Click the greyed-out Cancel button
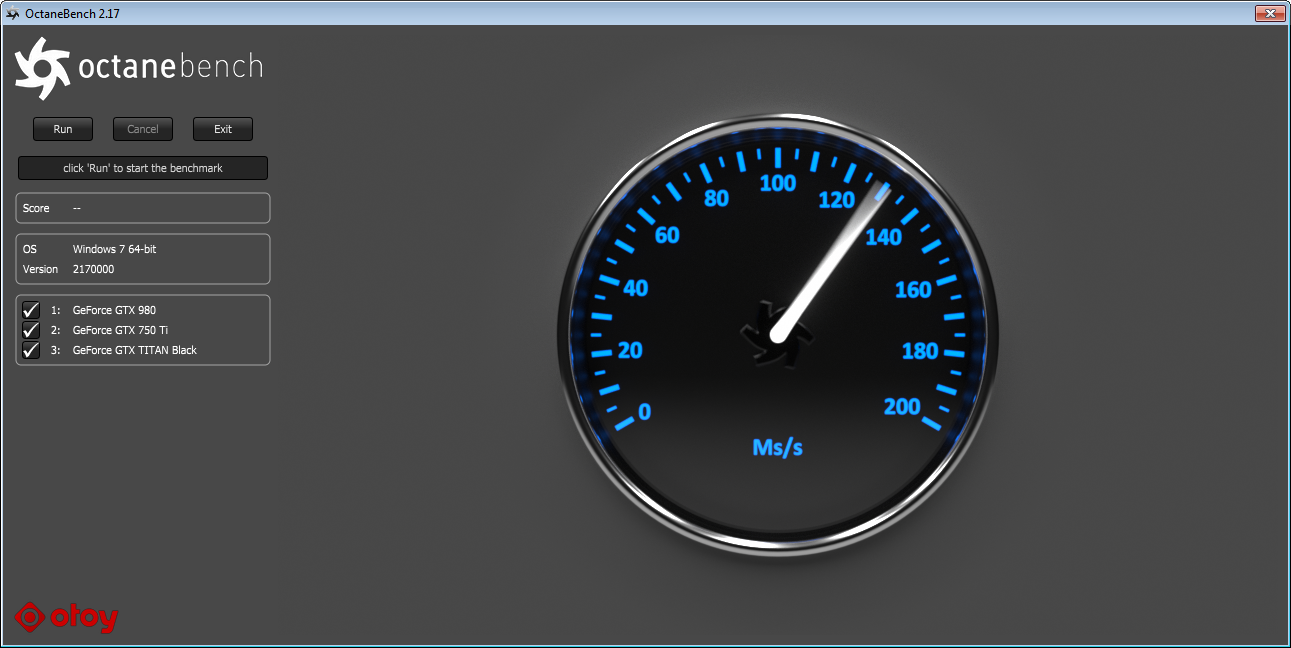The width and height of the screenshot is (1291, 648). (x=143, y=129)
